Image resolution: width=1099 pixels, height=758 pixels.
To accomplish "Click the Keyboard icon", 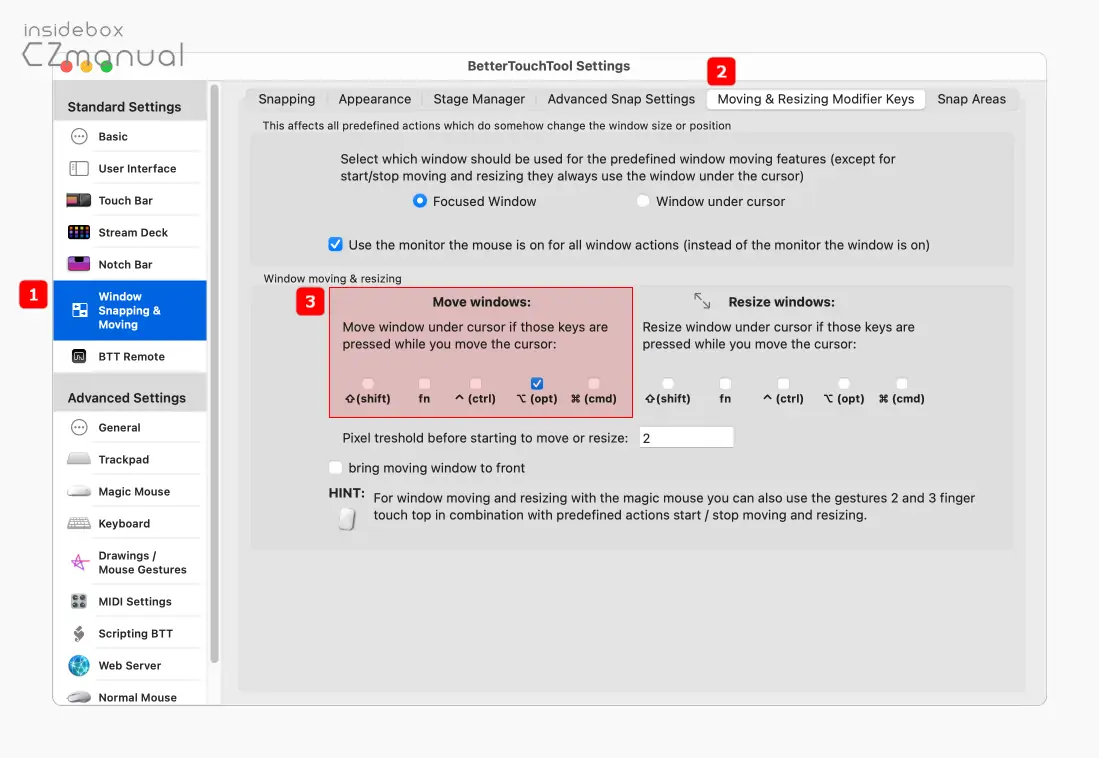I will click(78, 523).
